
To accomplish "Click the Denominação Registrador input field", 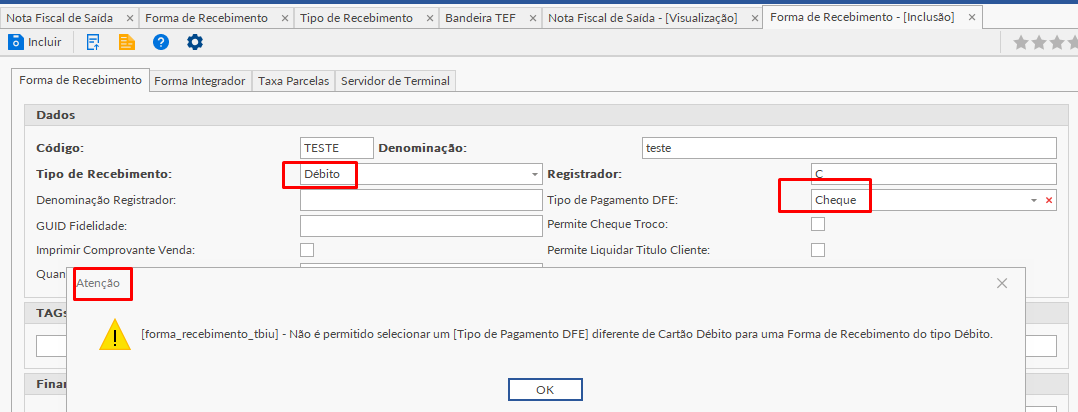I will [421, 200].
